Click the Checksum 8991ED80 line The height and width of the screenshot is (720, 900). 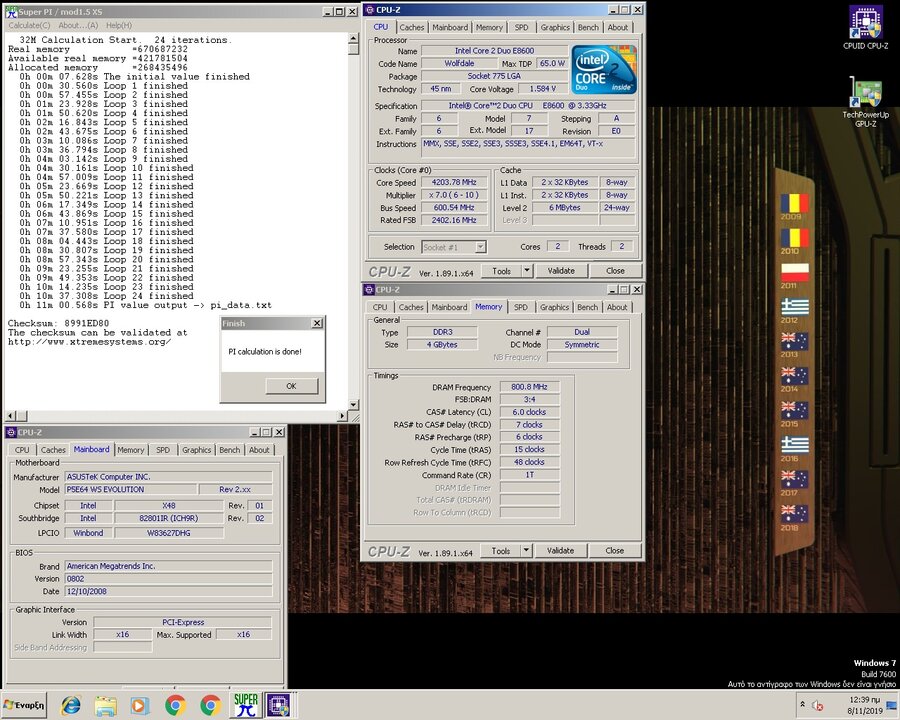coord(59,323)
